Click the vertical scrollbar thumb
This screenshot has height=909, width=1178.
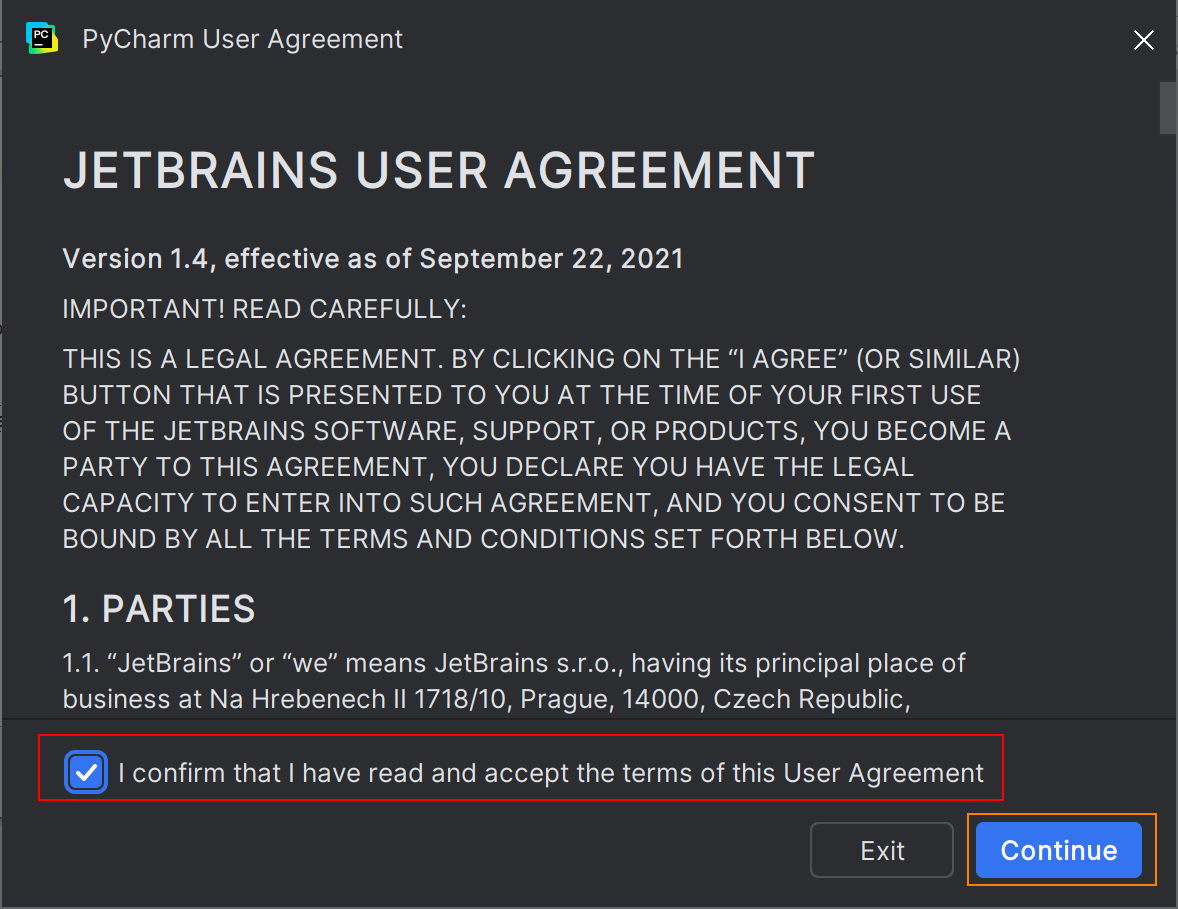(1167, 107)
